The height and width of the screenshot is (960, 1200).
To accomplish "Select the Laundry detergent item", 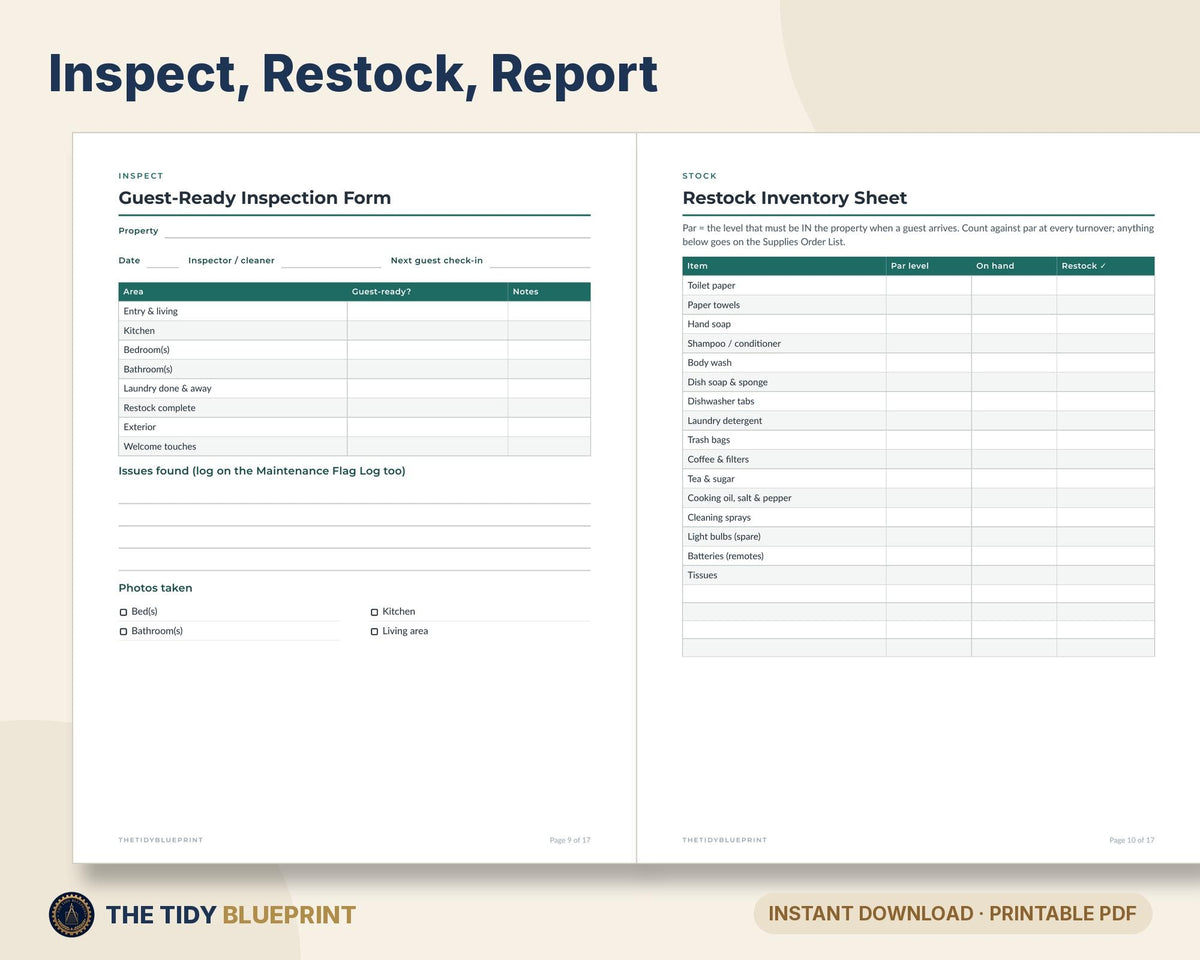I will click(x=725, y=421).
